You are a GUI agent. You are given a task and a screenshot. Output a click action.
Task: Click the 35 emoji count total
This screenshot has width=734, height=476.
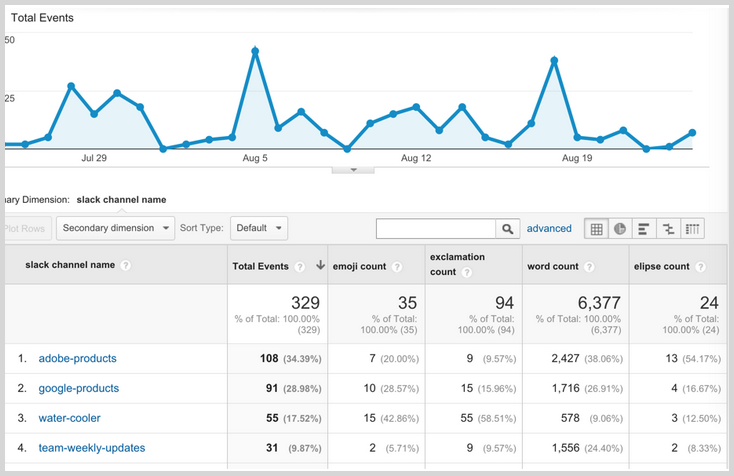pos(407,303)
